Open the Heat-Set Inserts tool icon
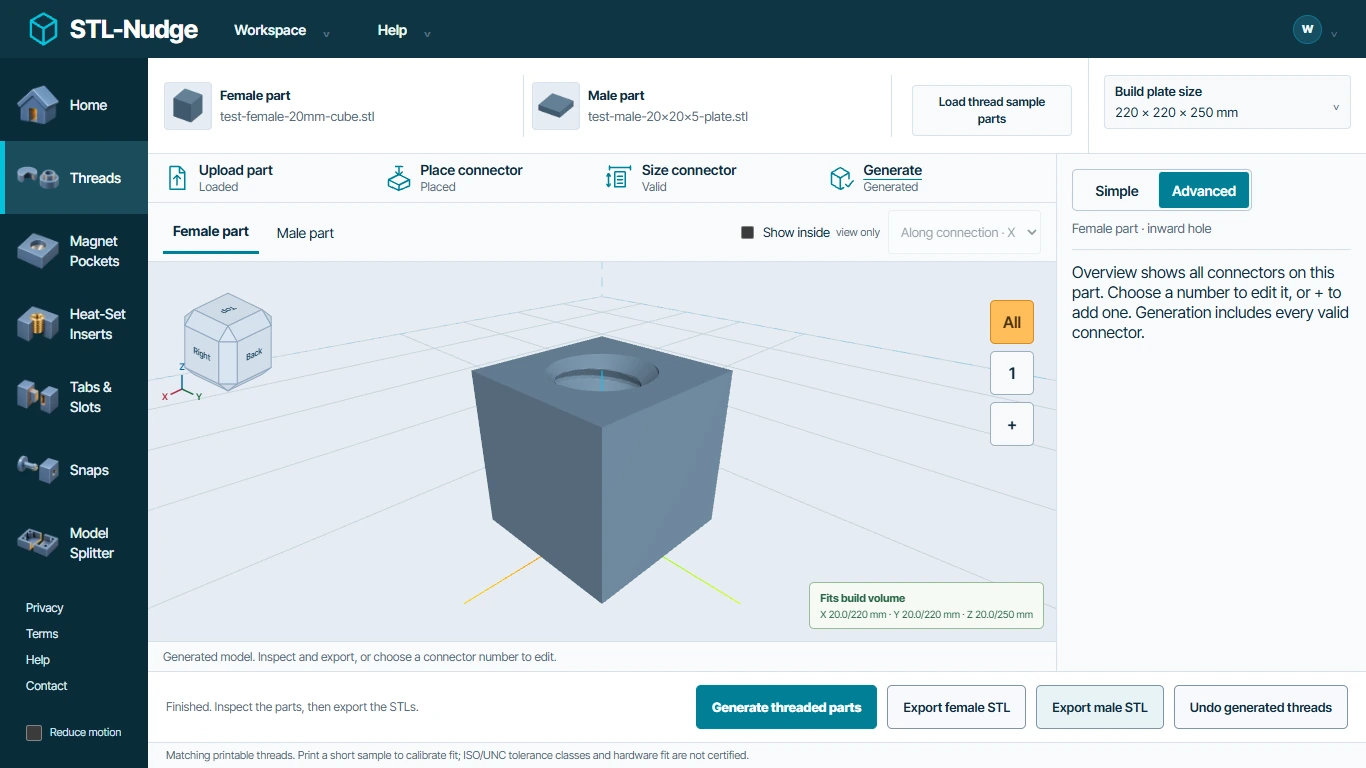 37,324
